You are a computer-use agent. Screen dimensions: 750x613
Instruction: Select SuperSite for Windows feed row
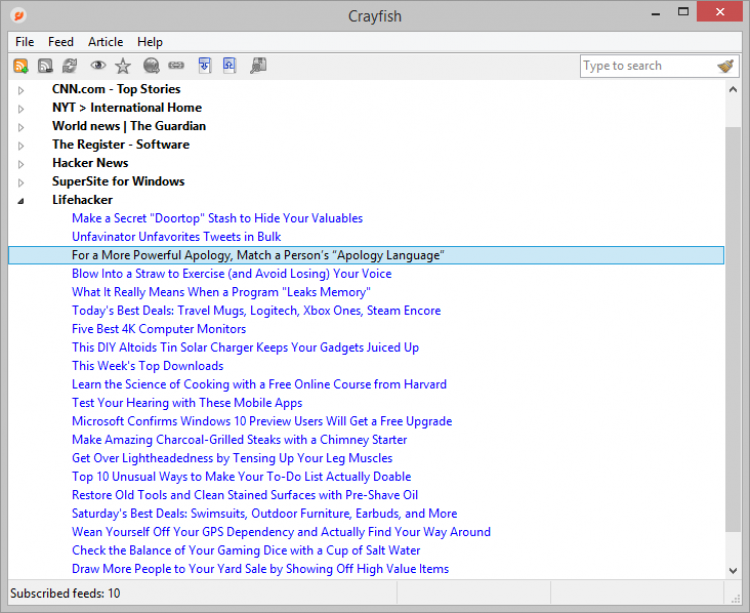point(118,181)
